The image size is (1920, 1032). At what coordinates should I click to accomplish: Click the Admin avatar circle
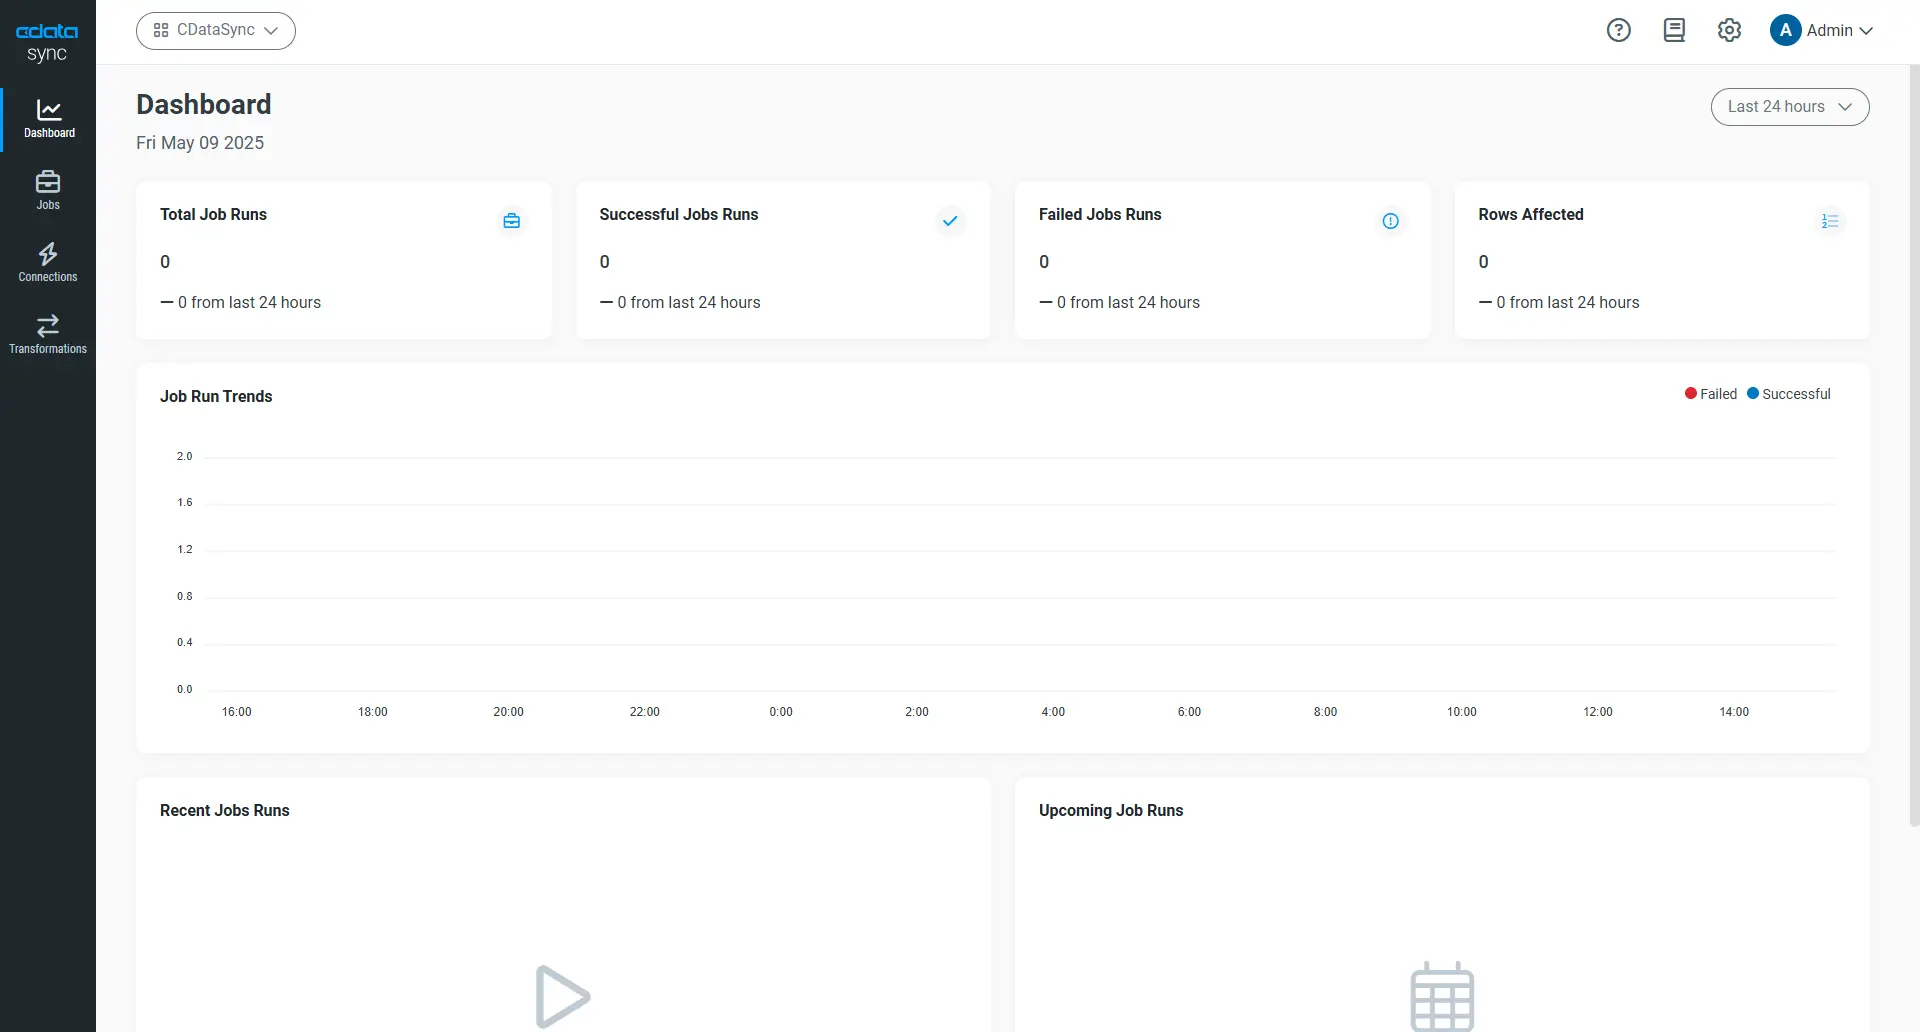(1785, 30)
